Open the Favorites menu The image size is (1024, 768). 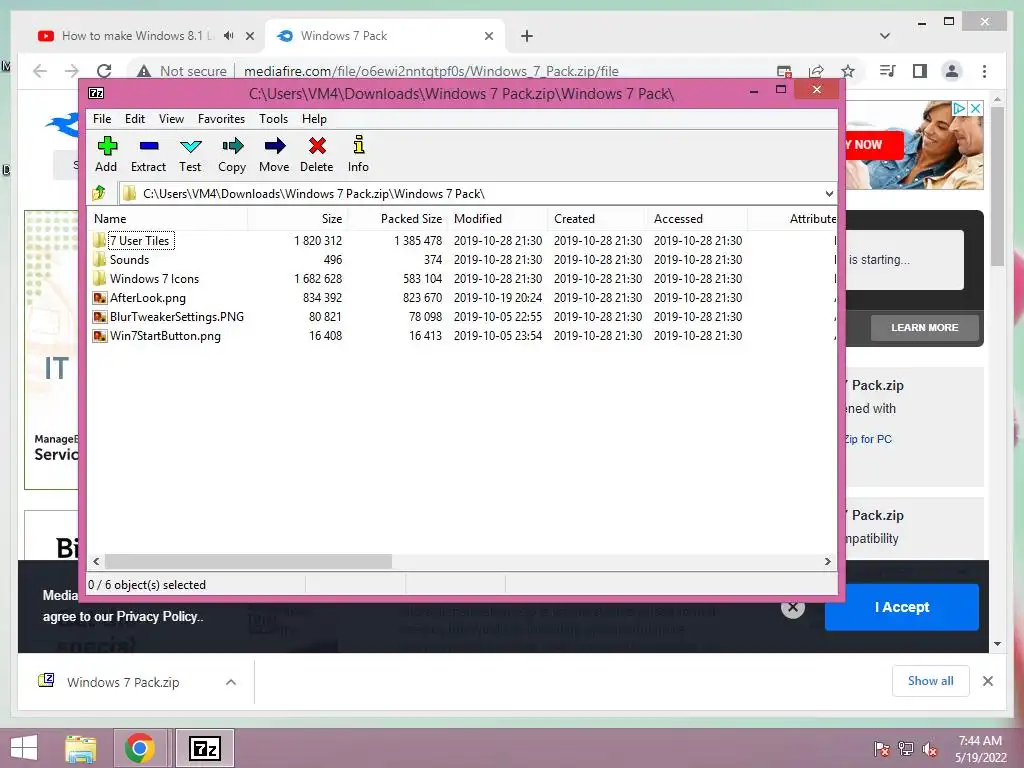(221, 119)
